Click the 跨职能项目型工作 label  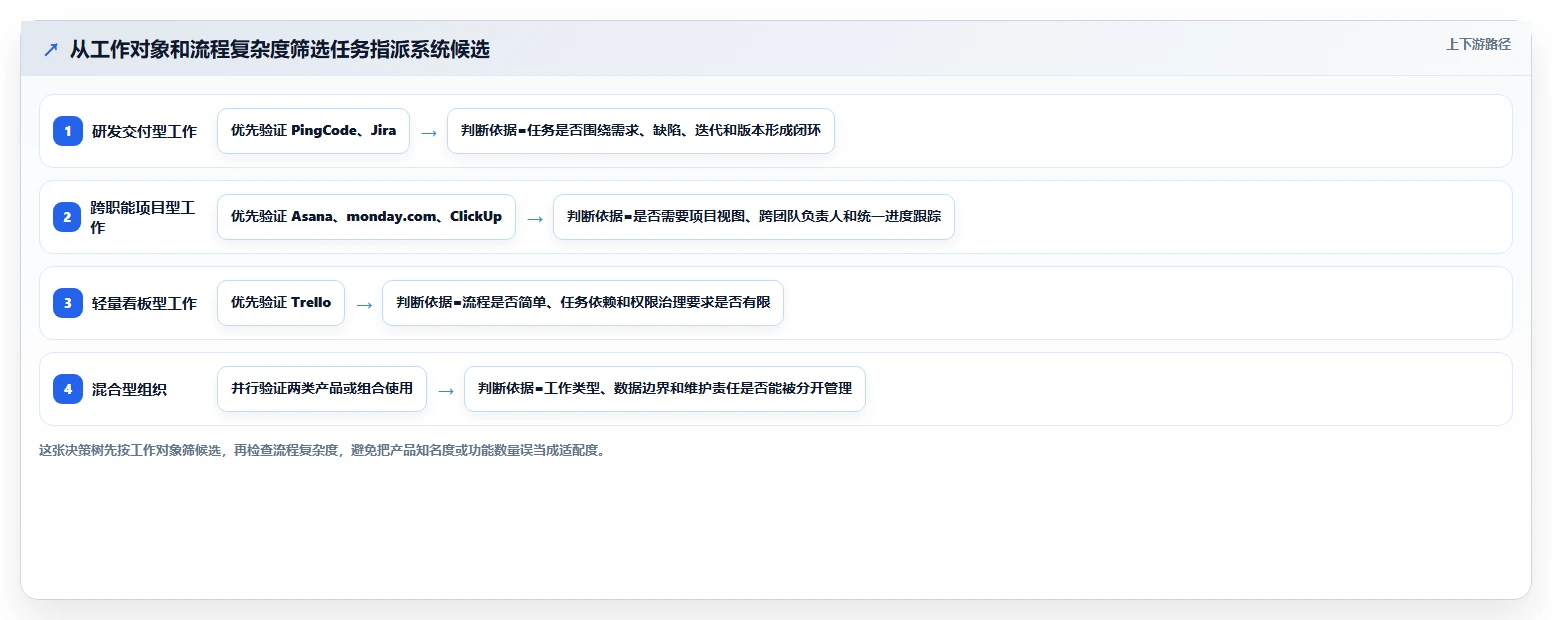[144, 217]
